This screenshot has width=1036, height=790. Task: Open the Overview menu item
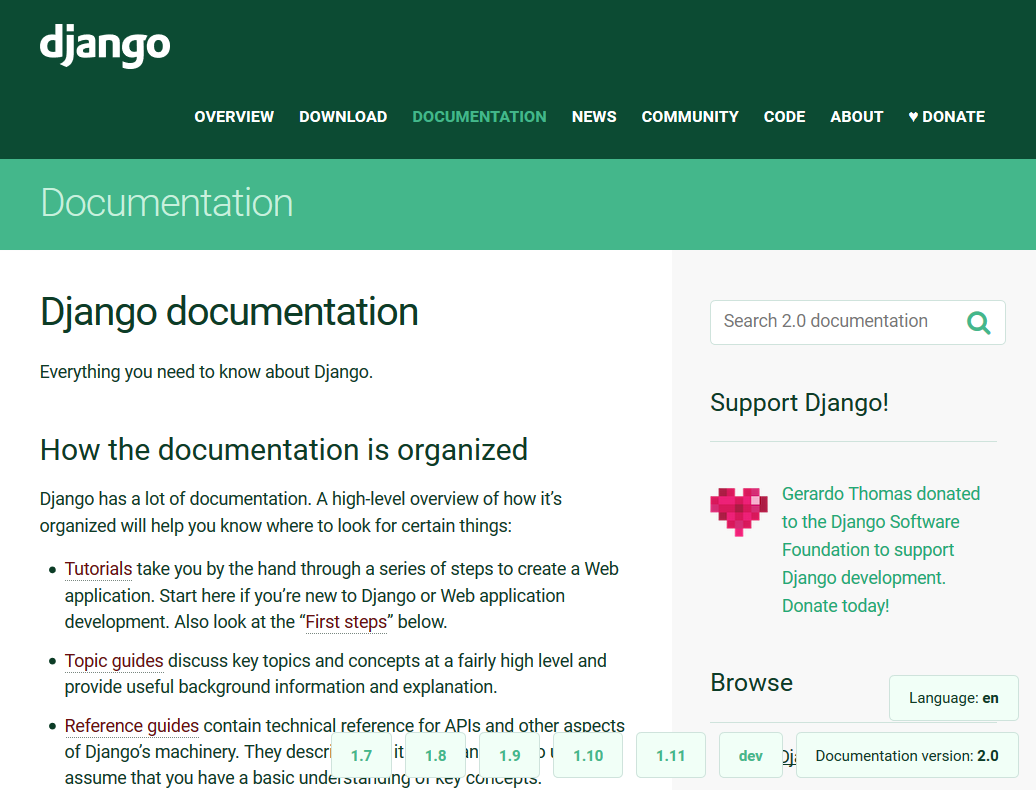[x=234, y=117]
